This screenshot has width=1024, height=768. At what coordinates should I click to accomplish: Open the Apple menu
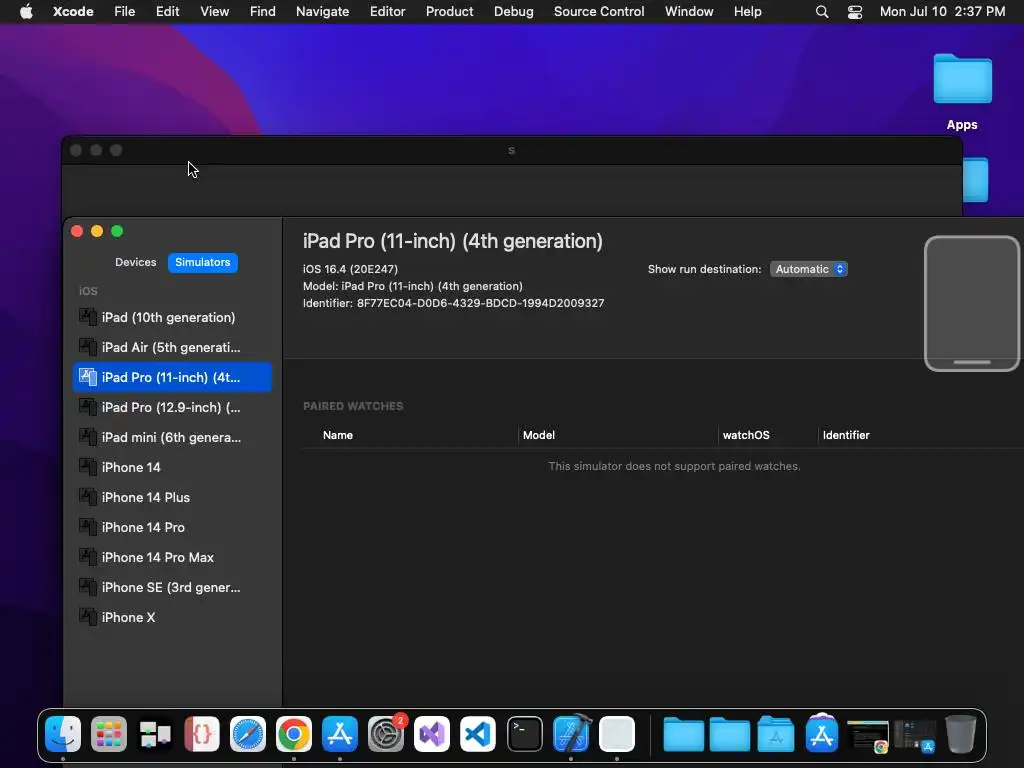[x=26, y=12]
